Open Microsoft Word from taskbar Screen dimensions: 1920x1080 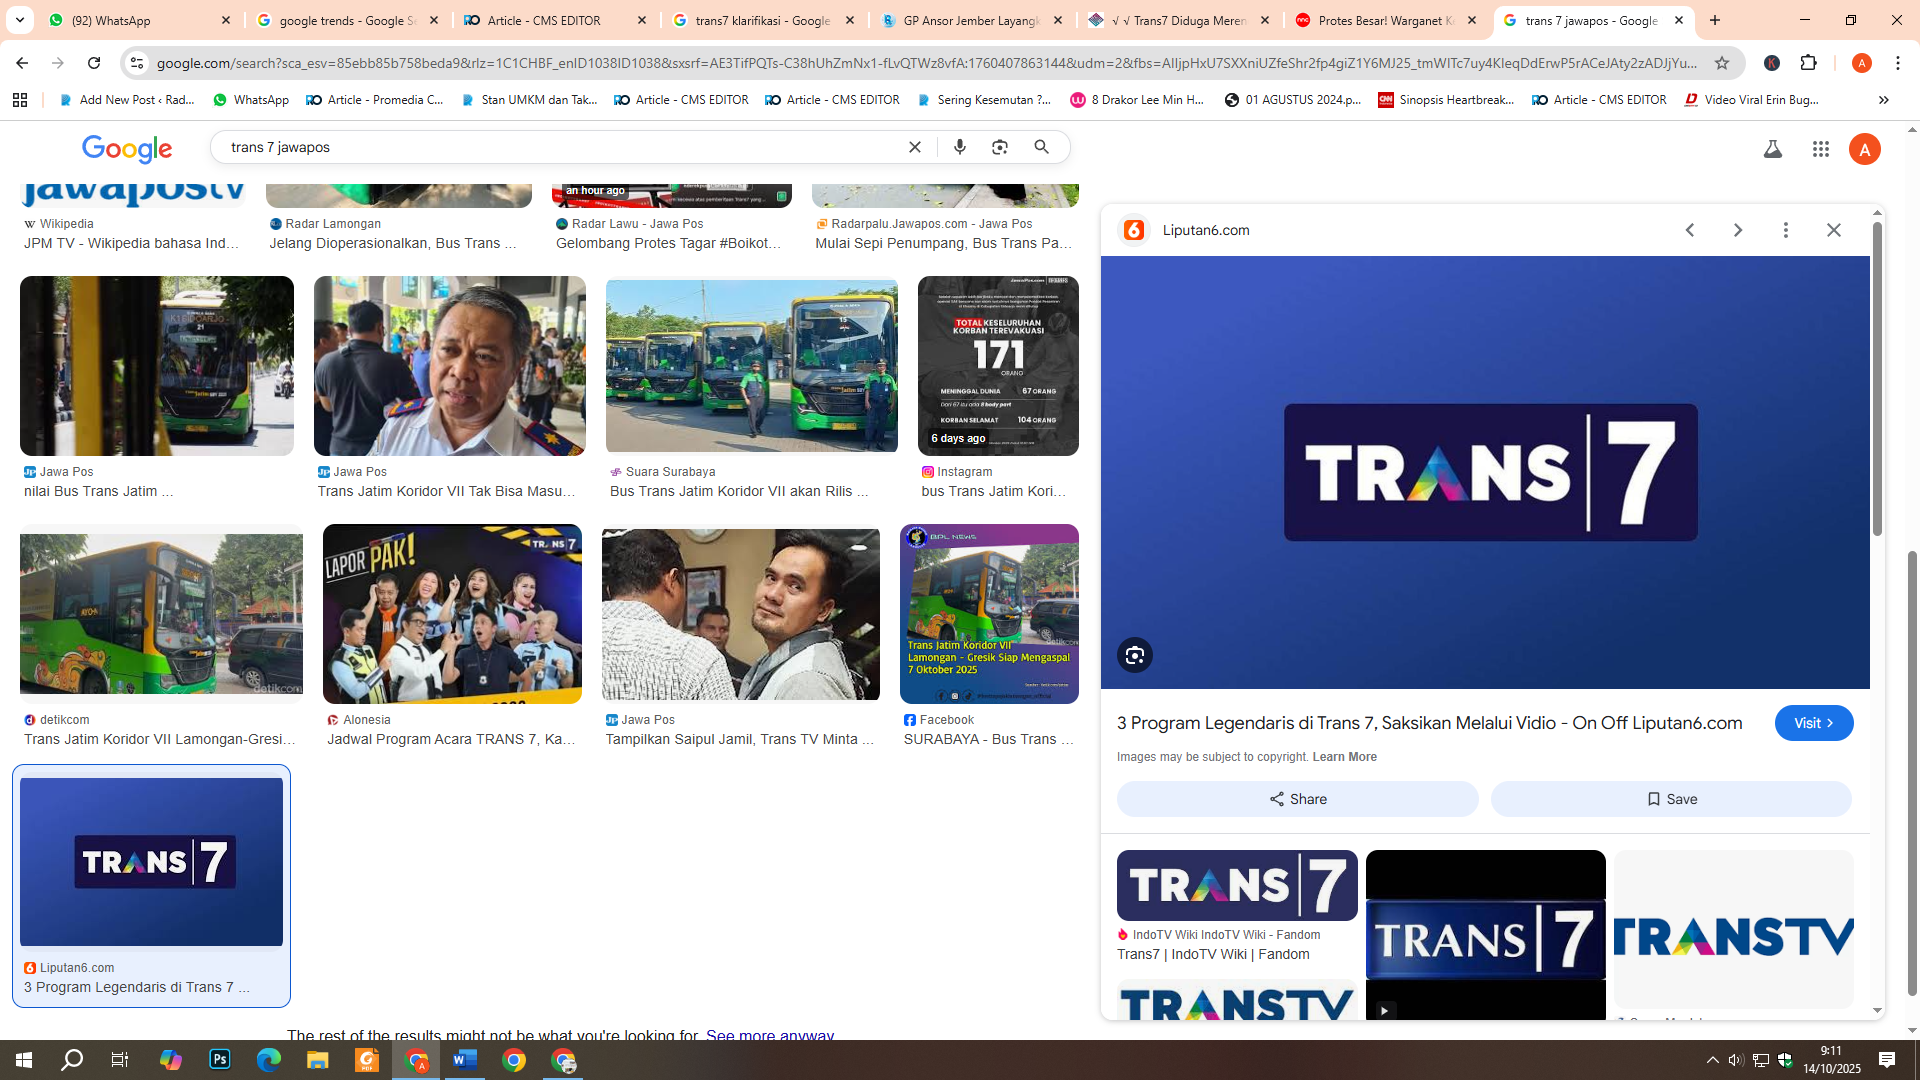pyautogui.click(x=465, y=1060)
